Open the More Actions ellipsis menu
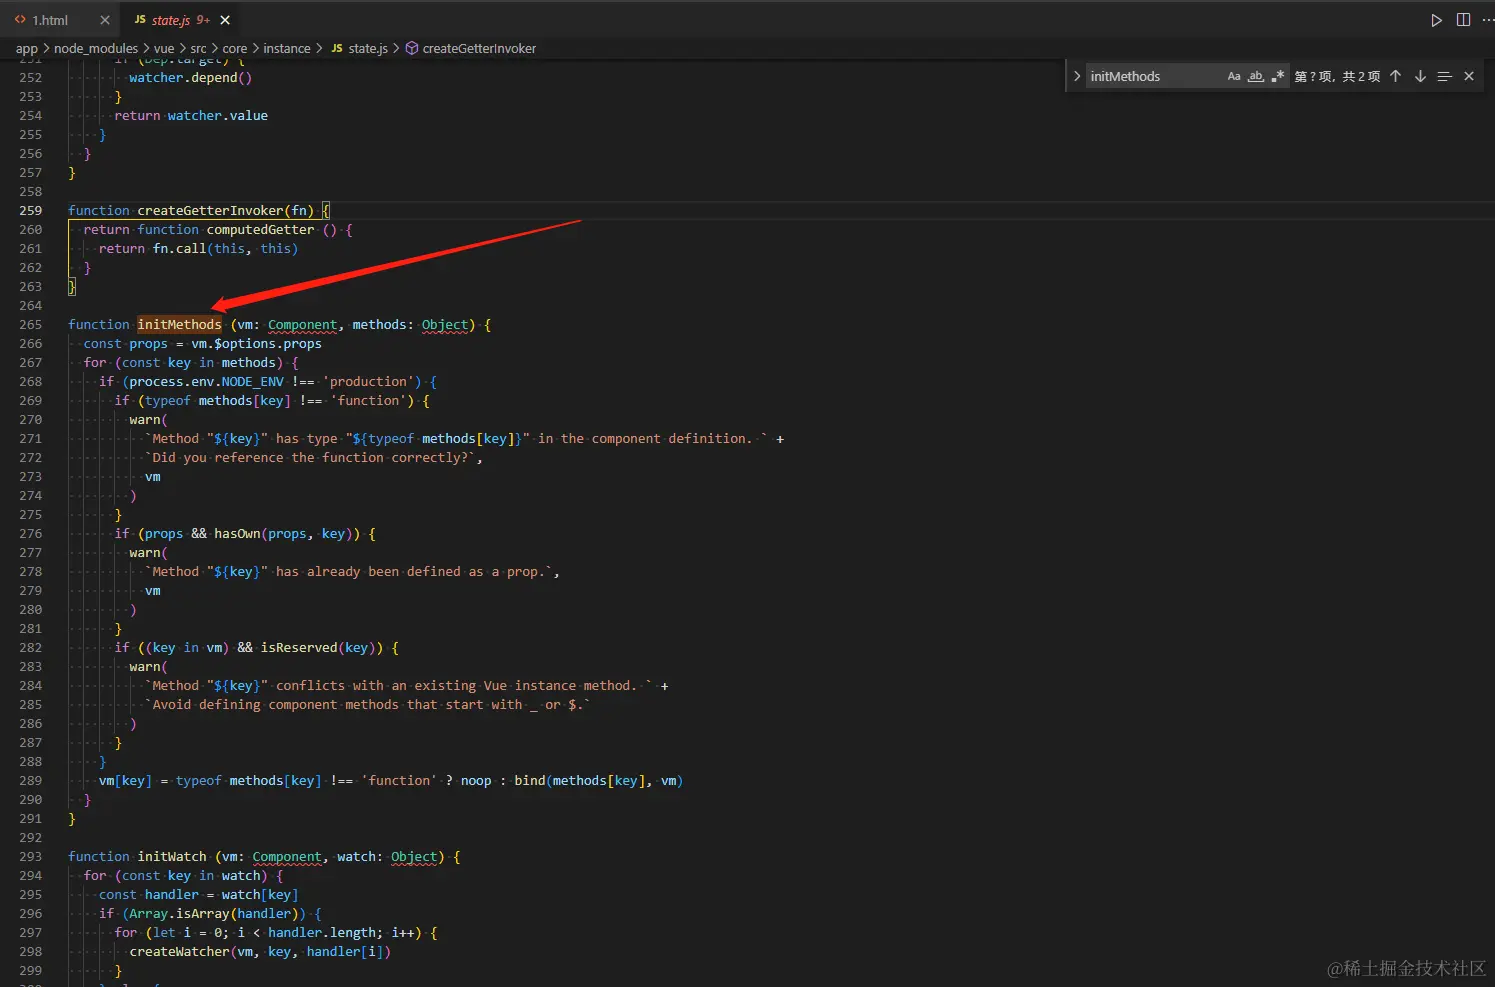Screen dimensions: 1495x987 pos(1488,20)
